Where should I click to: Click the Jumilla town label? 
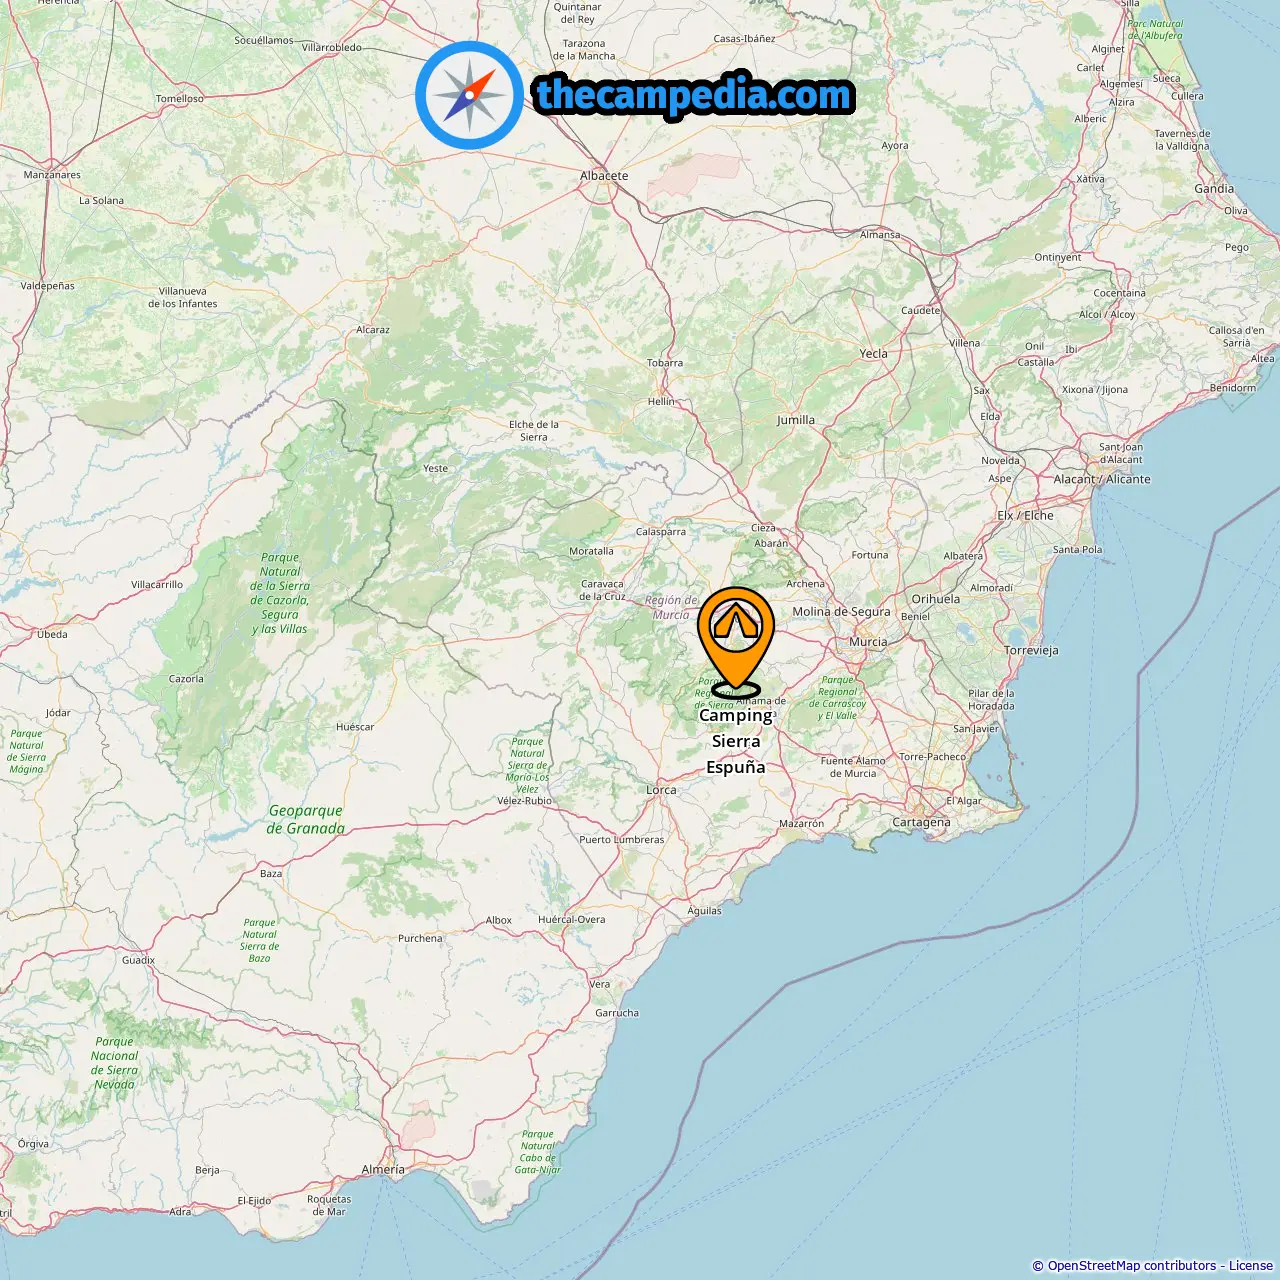[x=796, y=420]
